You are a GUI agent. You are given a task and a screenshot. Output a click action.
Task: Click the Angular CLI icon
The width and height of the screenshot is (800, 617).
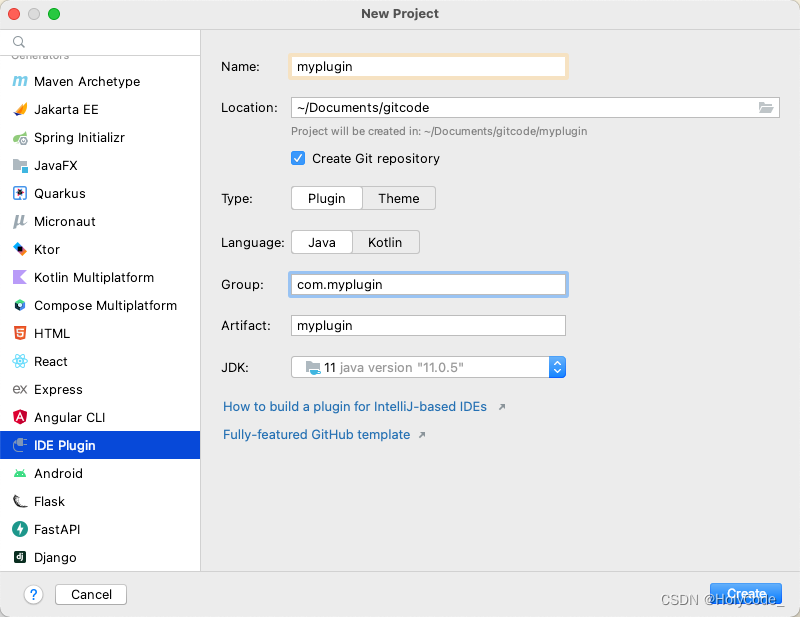click(20, 417)
